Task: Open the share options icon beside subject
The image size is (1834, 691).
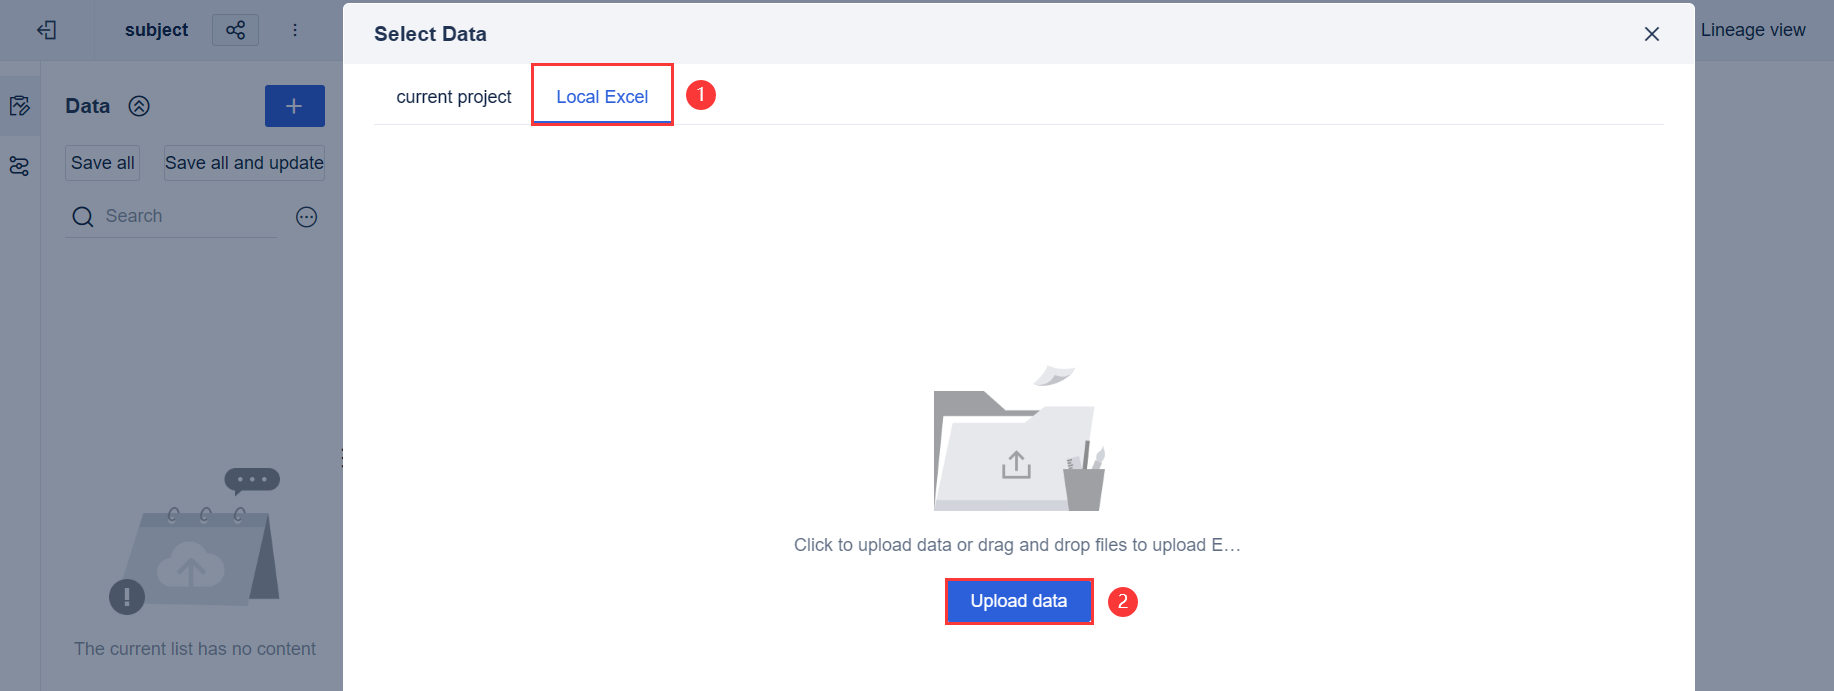Action: 234,30
